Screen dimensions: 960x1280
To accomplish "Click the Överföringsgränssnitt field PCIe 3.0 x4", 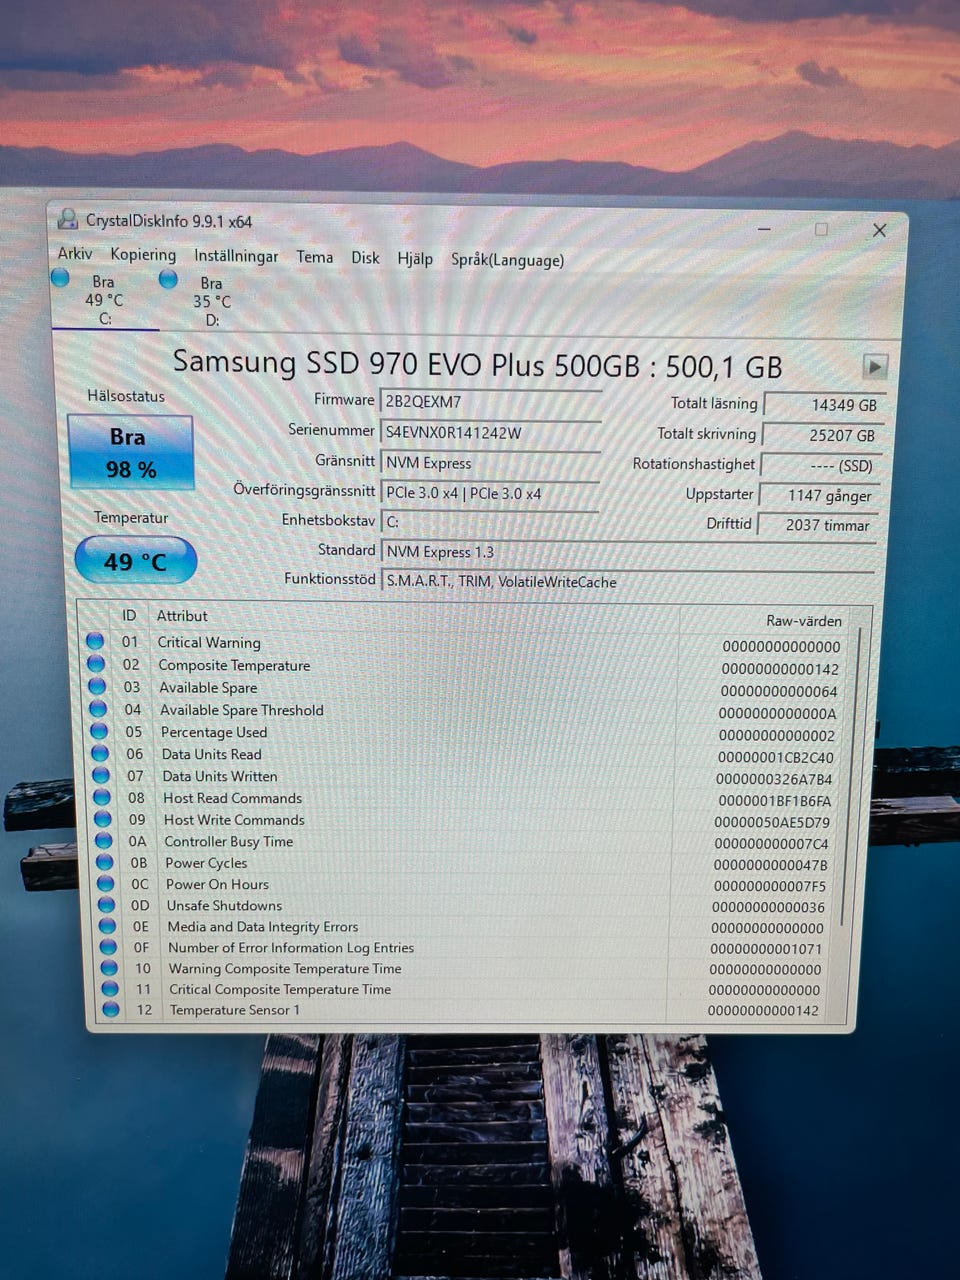I will pos(490,493).
